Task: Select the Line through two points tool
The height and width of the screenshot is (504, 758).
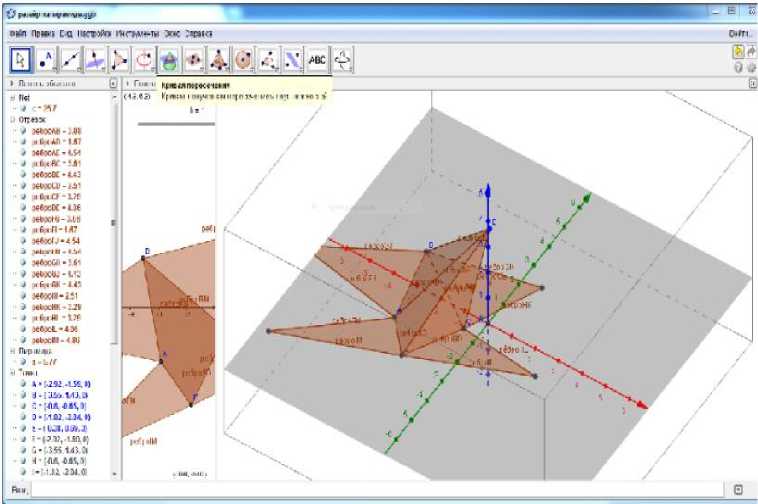Action: tap(71, 61)
